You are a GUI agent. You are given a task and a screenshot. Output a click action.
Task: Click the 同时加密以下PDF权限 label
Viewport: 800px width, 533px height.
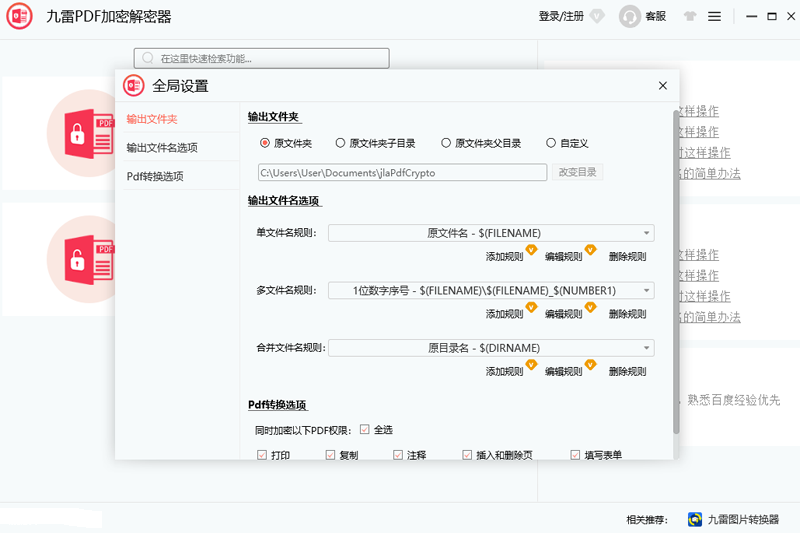[x=303, y=430]
